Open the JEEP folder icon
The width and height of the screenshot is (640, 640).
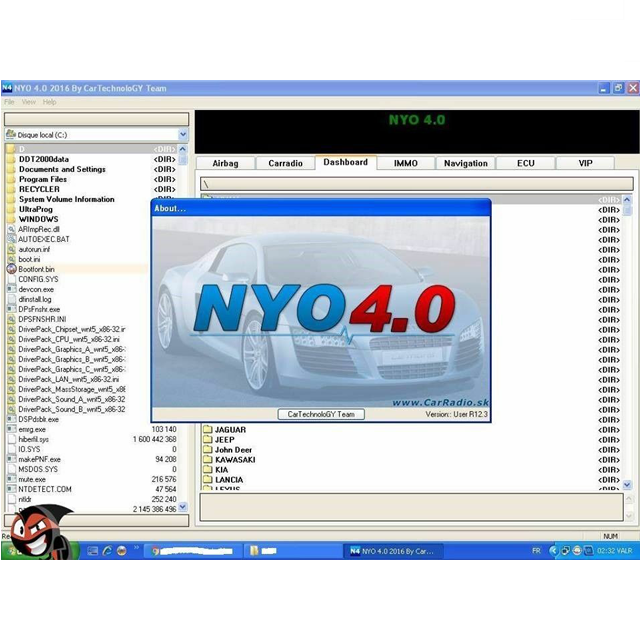click(208, 440)
